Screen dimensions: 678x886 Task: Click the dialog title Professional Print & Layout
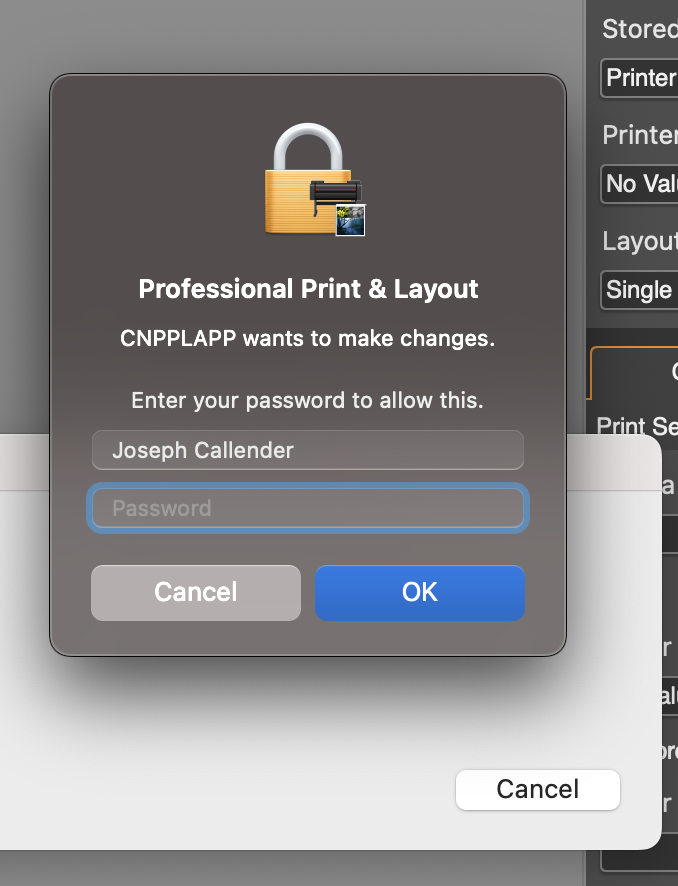coord(306,289)
